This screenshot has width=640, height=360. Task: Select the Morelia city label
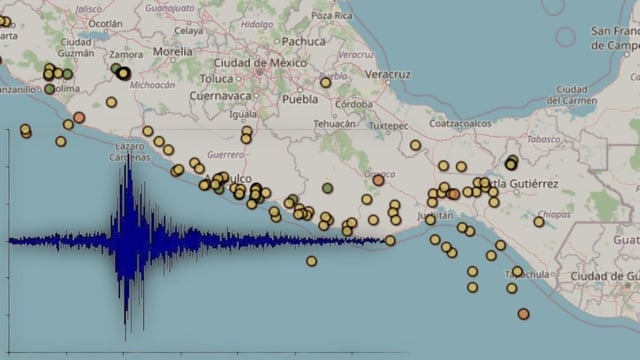click(x=172, y=51)
